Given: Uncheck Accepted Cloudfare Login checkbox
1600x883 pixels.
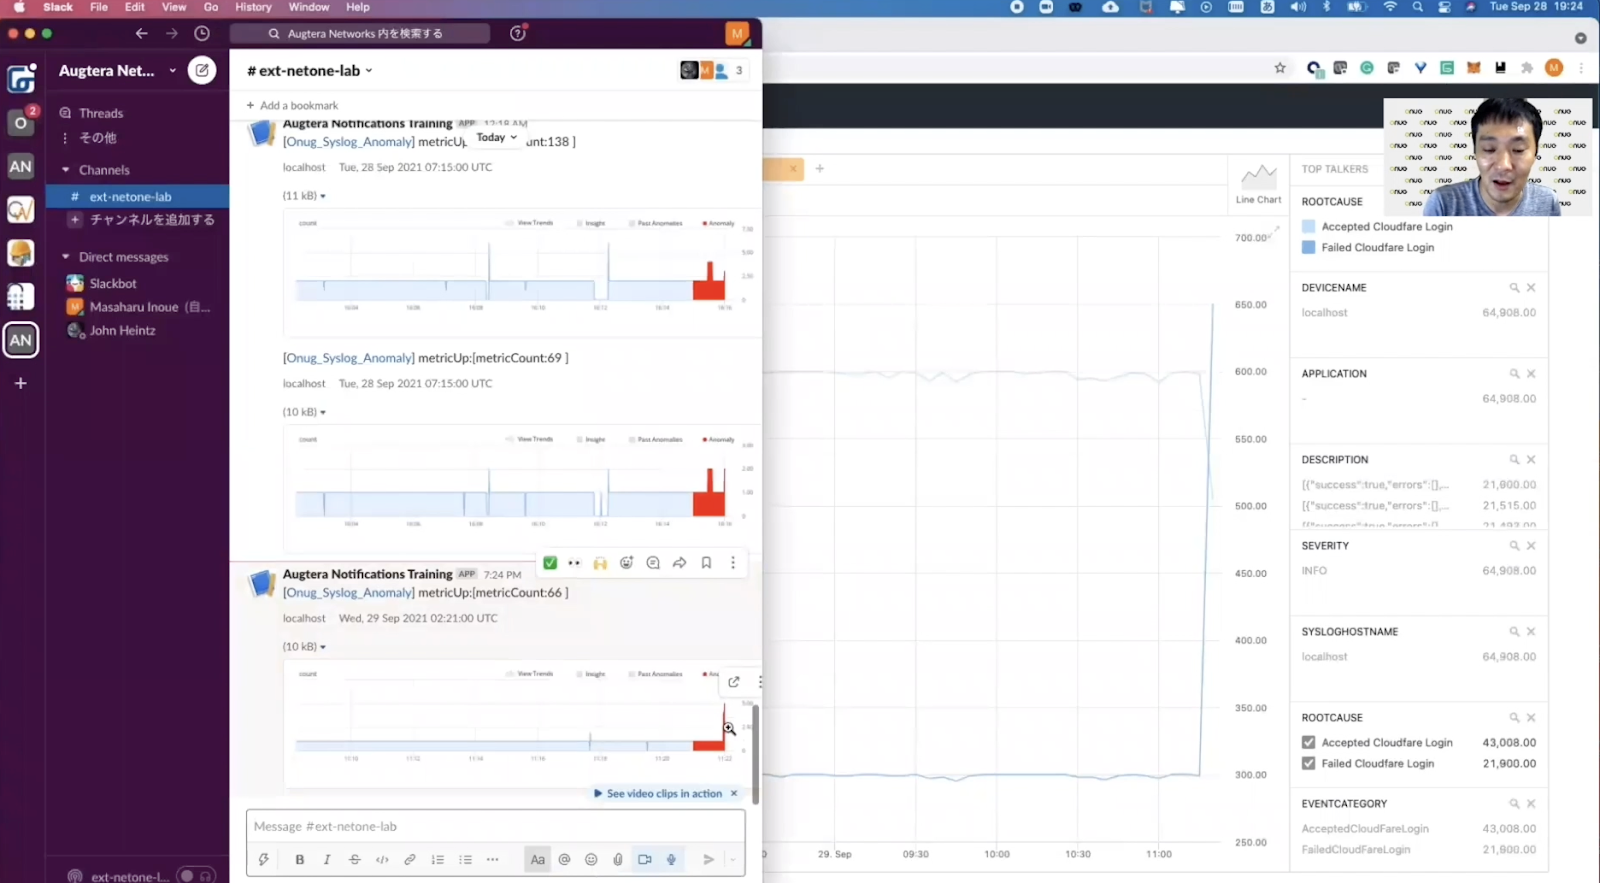Looking at the screenshot, I should (1308, 743).
